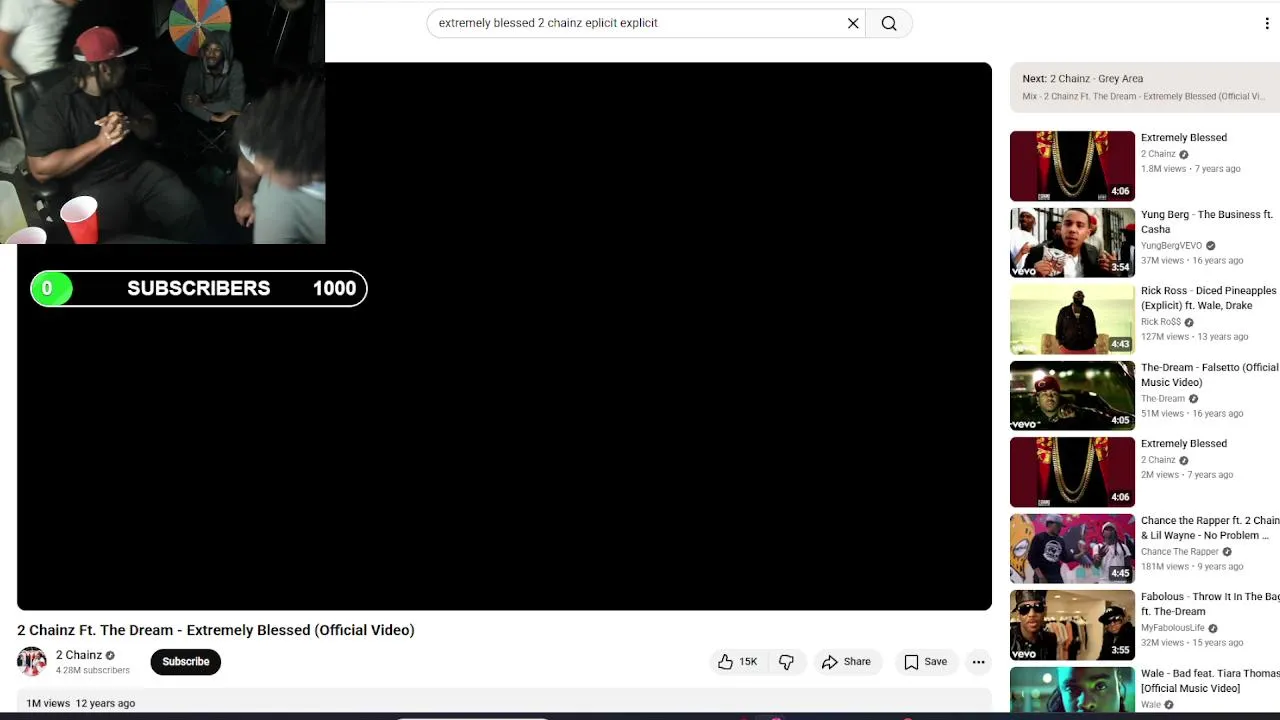The image size is (1280, 720).
Task: Share the video
Action: (x=846, y=662)
